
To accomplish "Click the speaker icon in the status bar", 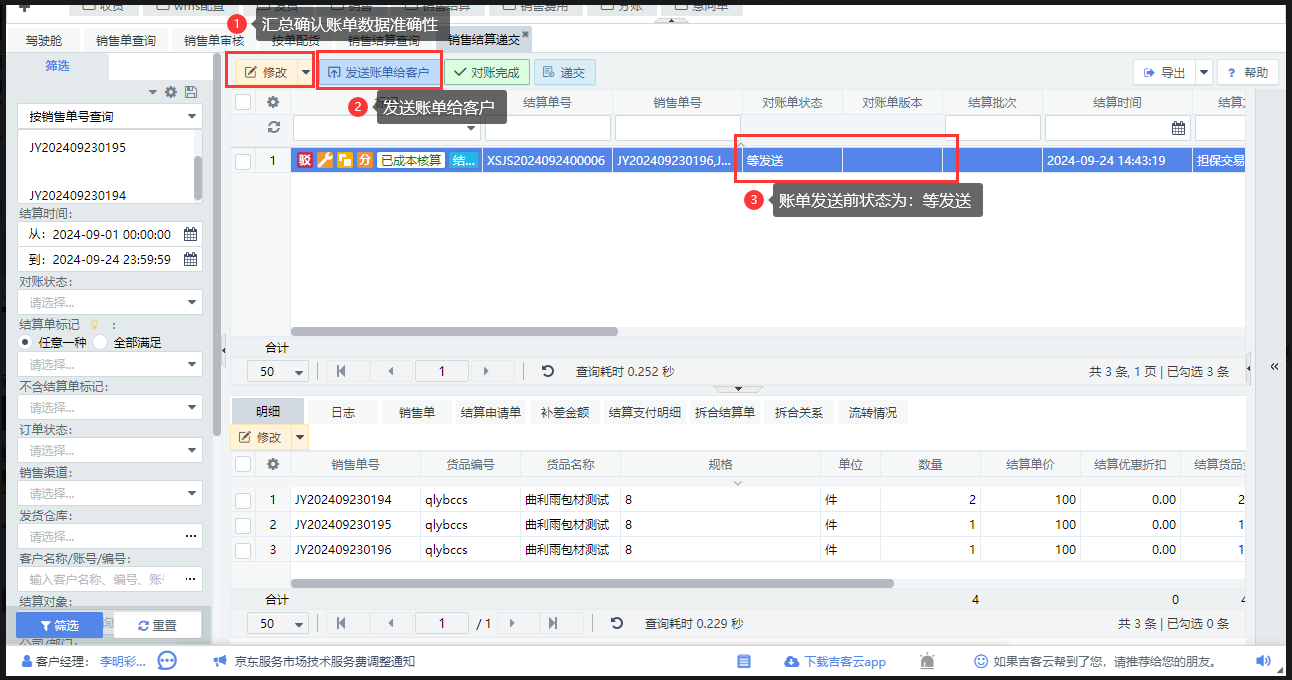I will click(x=1263, y=661).
